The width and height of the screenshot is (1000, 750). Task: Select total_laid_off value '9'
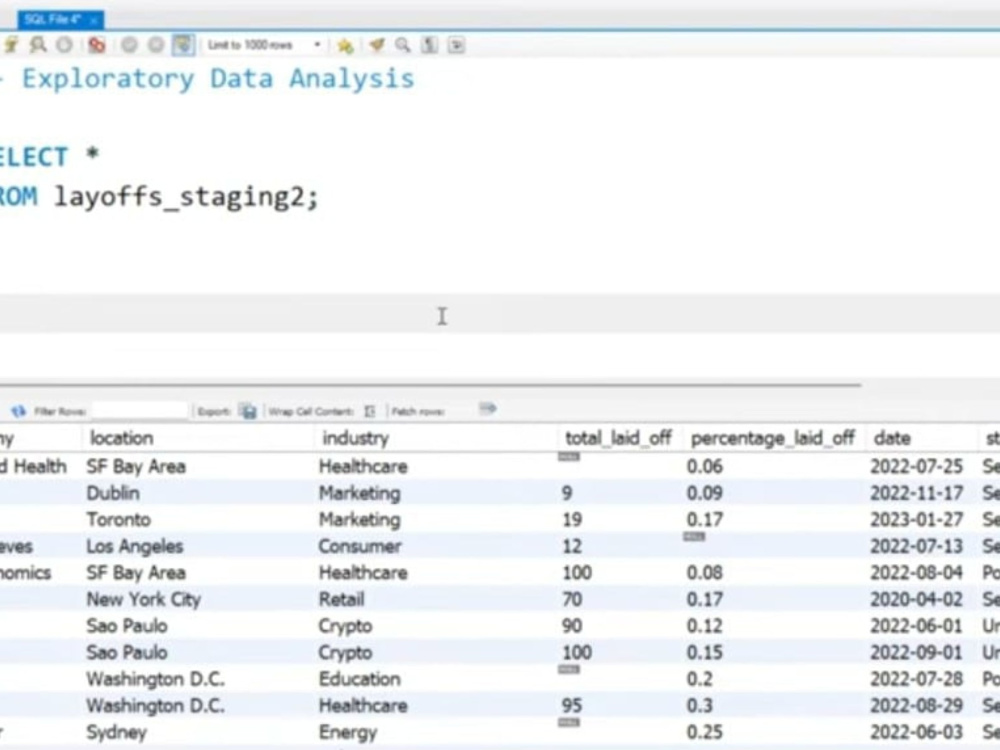coord(567,493)
